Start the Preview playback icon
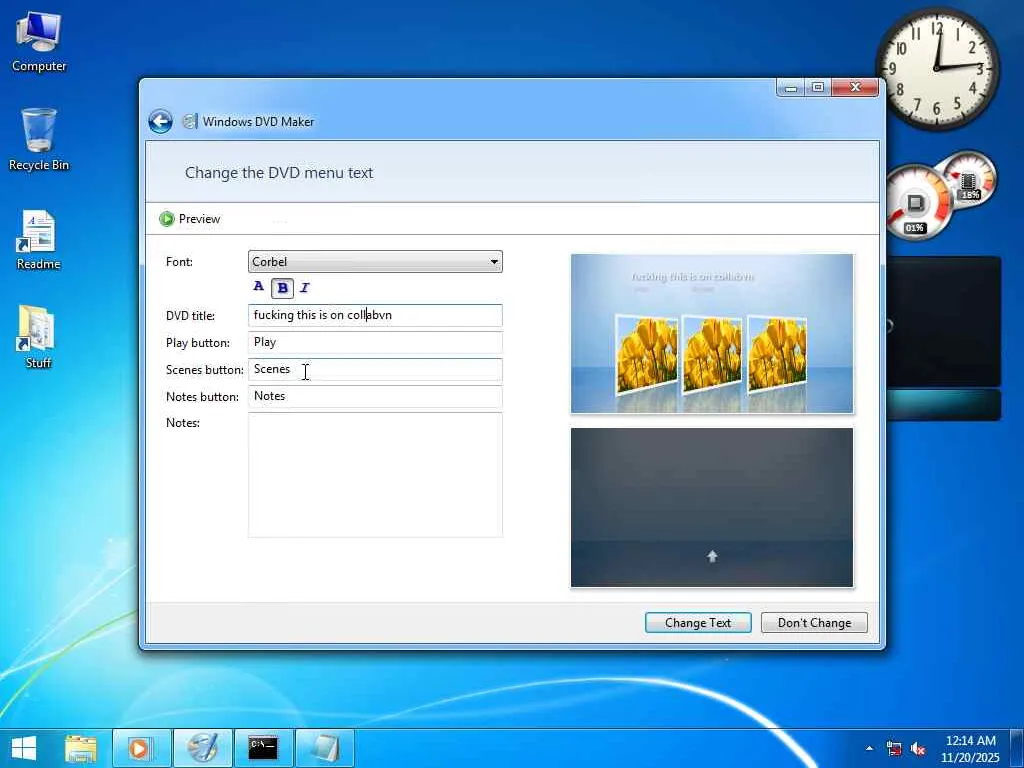 click(167, 219)
